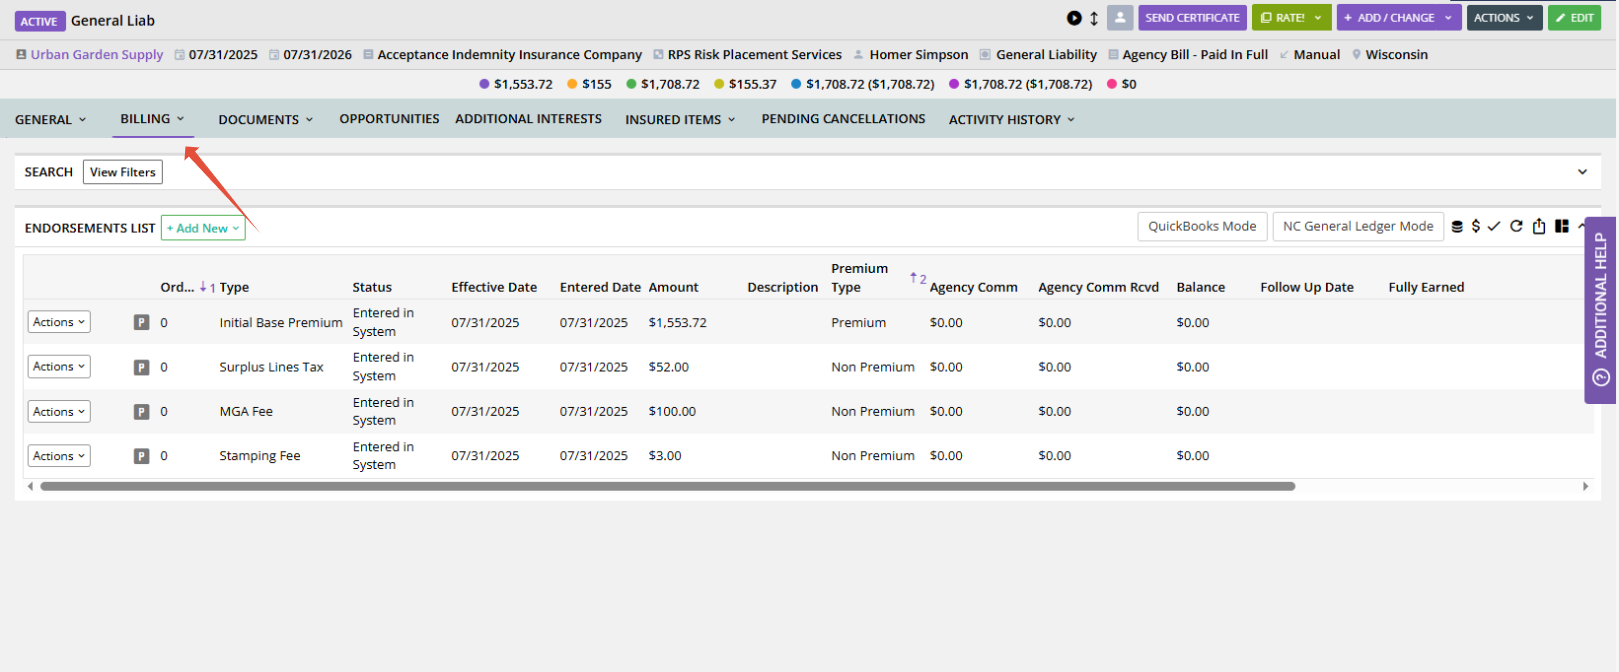Open the DOCUMENTS tab menu
This screenshot has height=672, width=1619.
click(266, 119)
